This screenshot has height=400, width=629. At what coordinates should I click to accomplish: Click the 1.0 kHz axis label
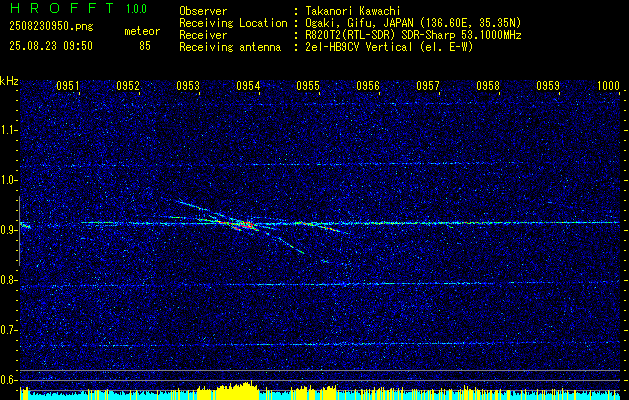pyautogui.click(x=8, y=180)
